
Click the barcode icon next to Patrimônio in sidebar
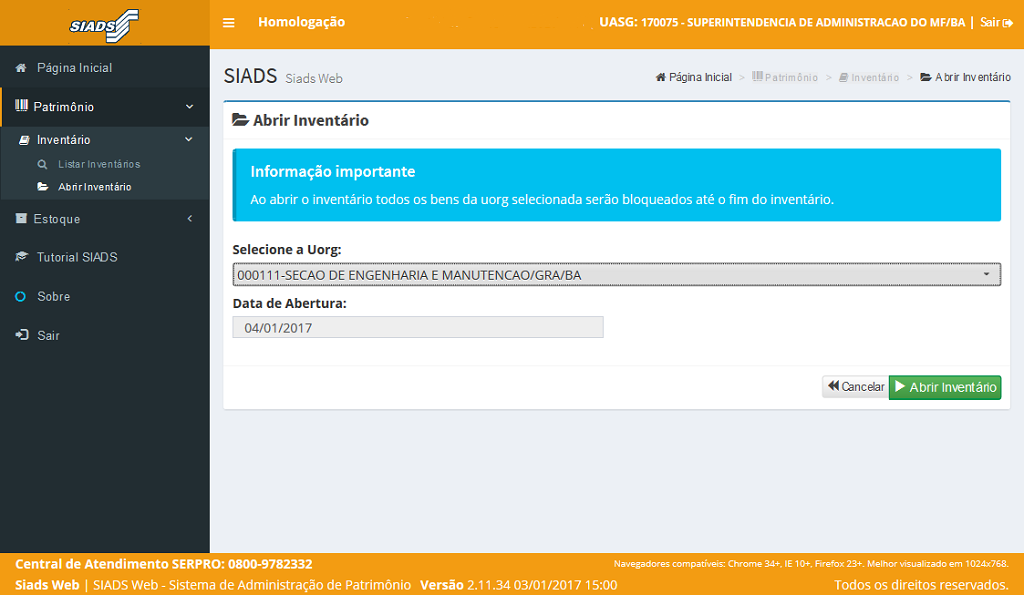point(22,106)
